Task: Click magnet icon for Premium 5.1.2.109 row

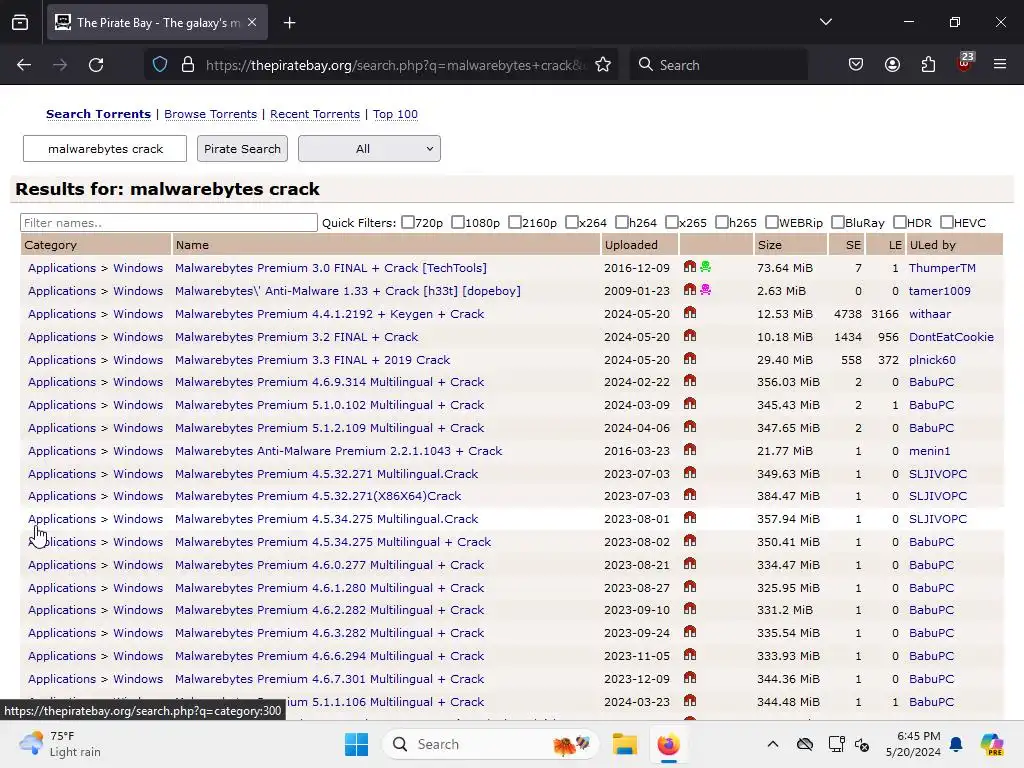Action: 690,426
